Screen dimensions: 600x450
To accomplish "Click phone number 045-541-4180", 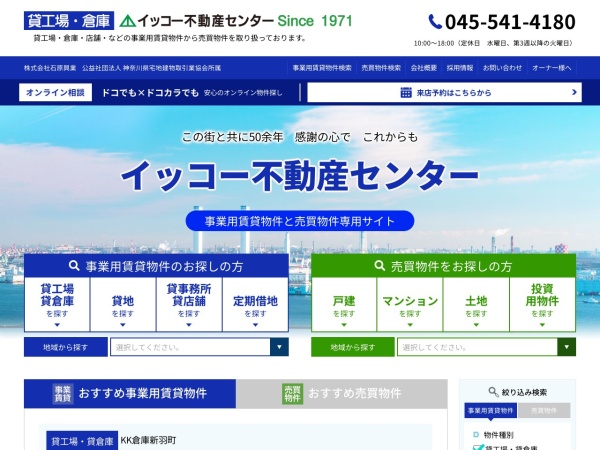I will click(510, 22).
